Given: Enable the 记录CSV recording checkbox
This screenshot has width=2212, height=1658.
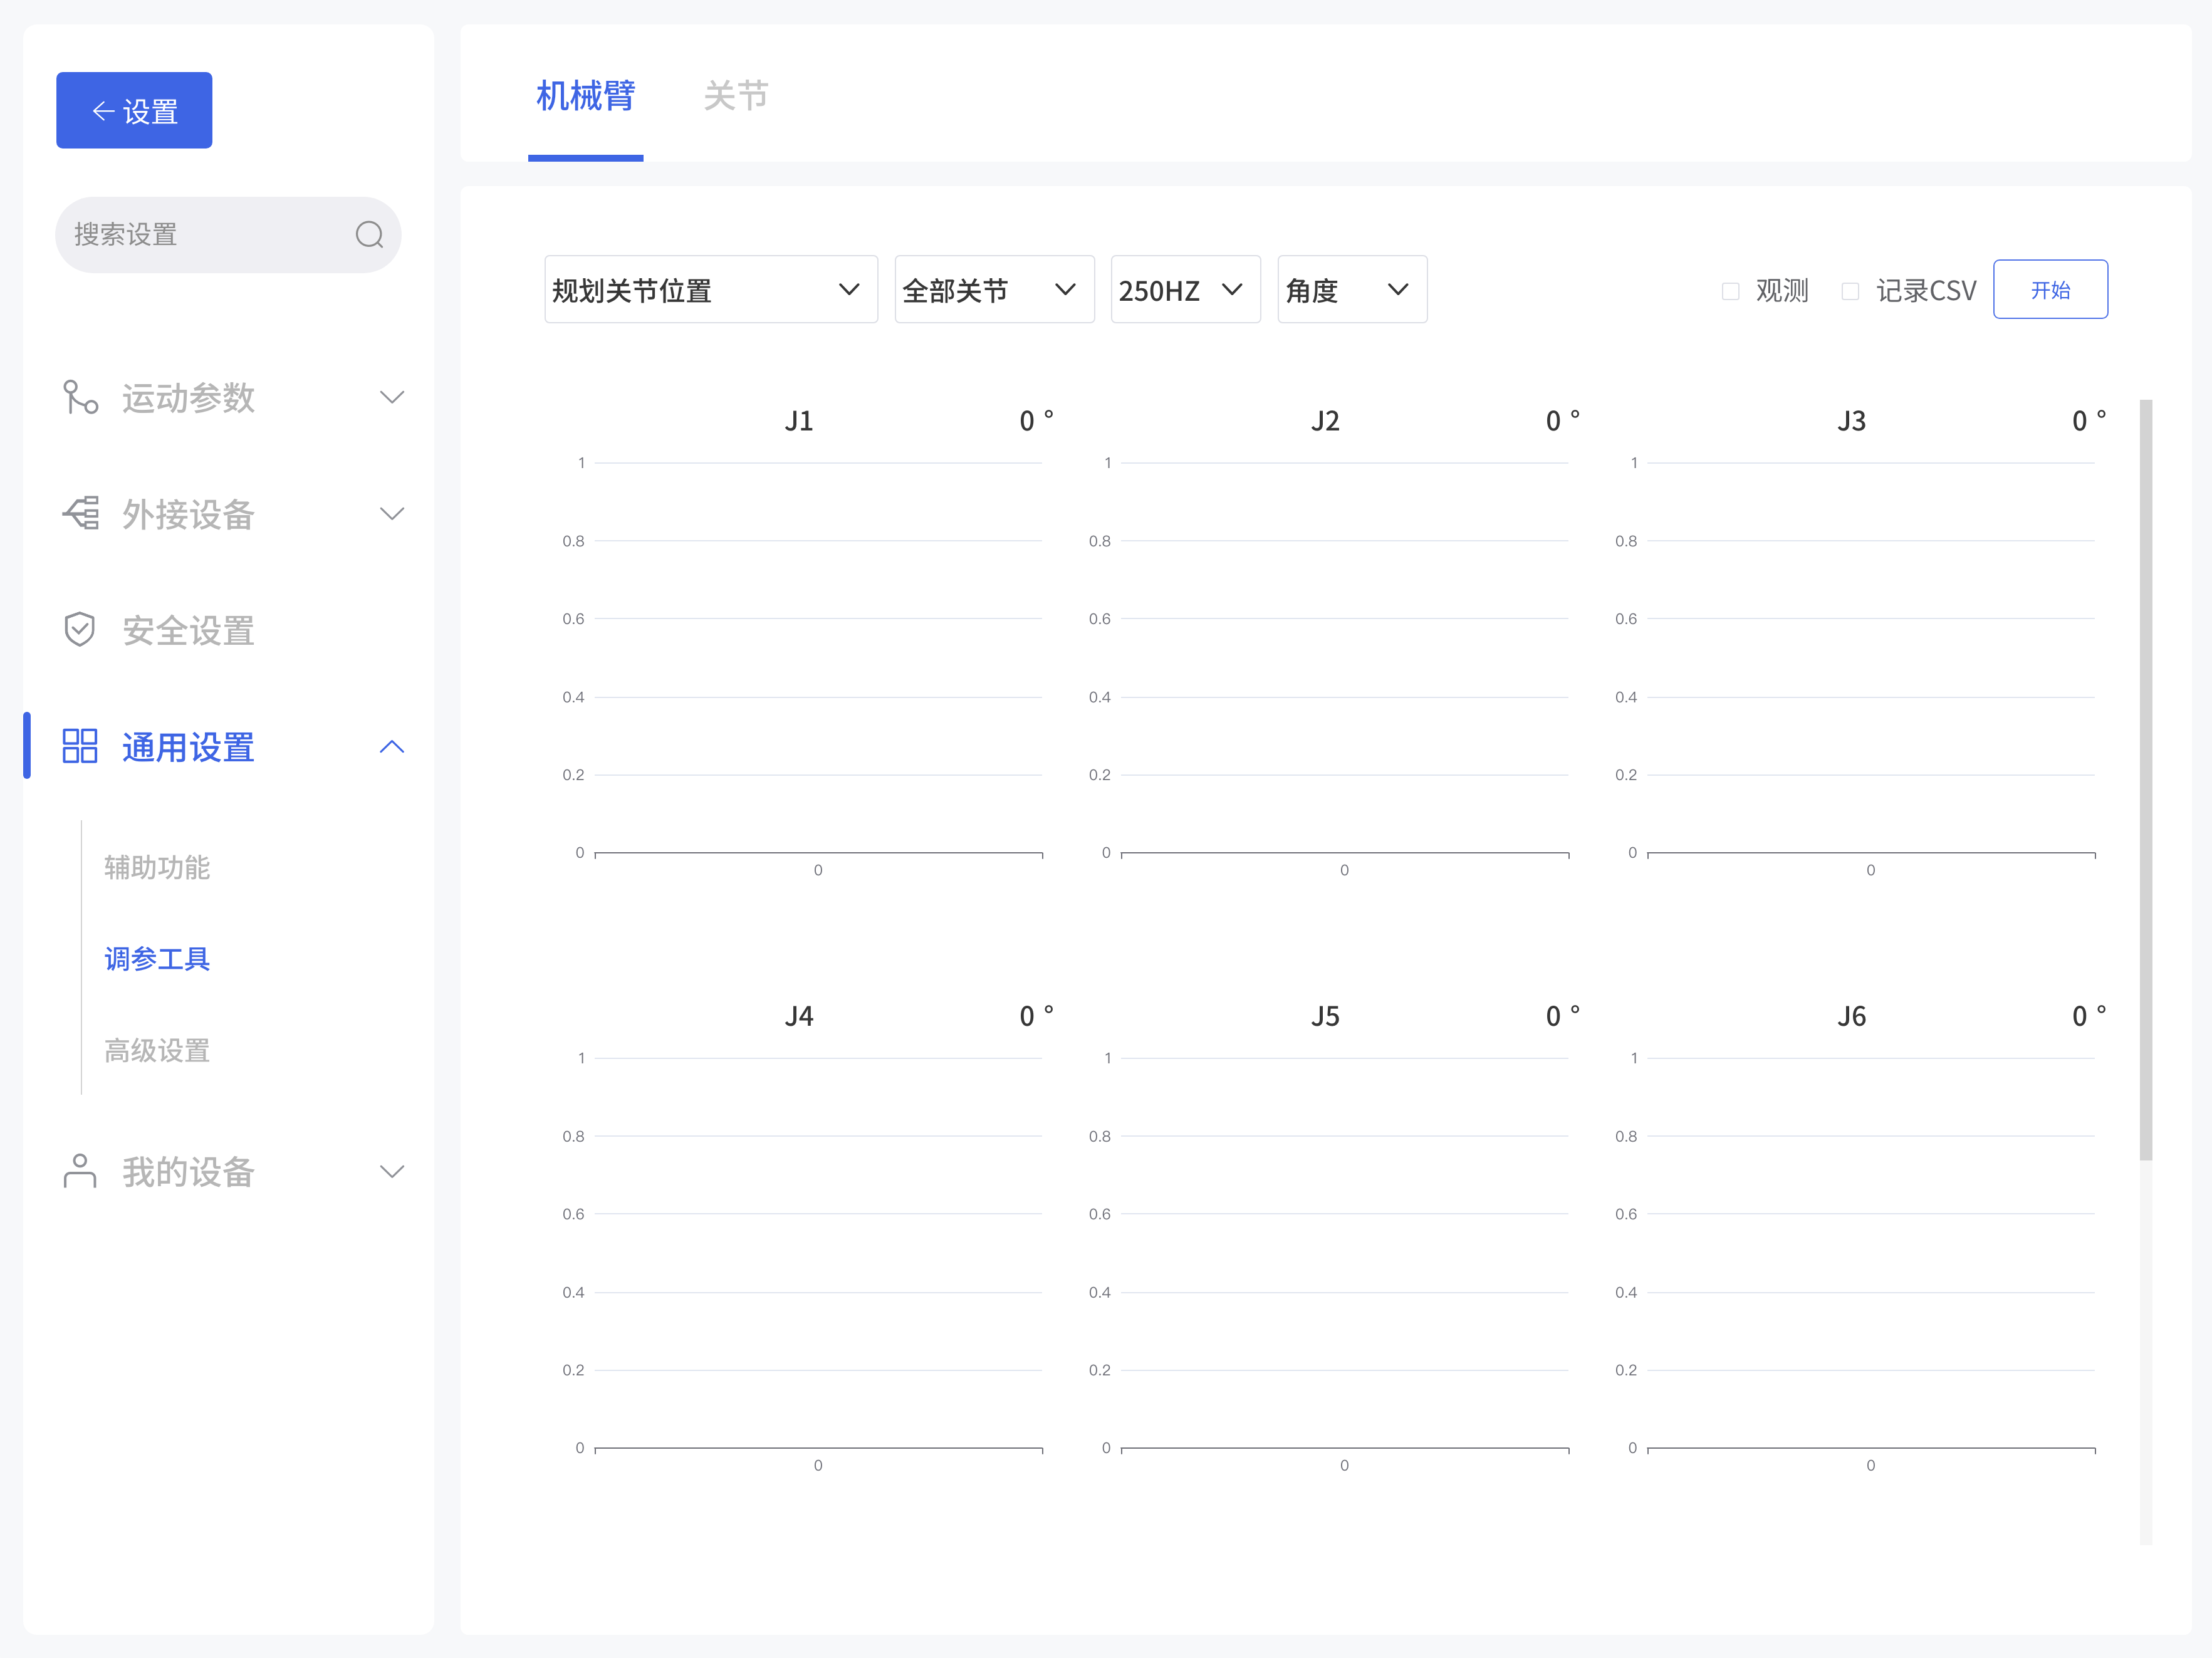Looking at the screenshot, I should coord(1850,290).
